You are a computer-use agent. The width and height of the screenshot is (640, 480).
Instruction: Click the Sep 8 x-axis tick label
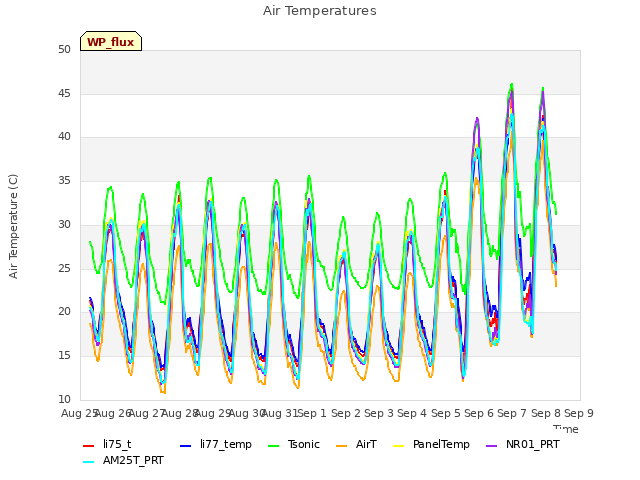click(x=546, y=413)
